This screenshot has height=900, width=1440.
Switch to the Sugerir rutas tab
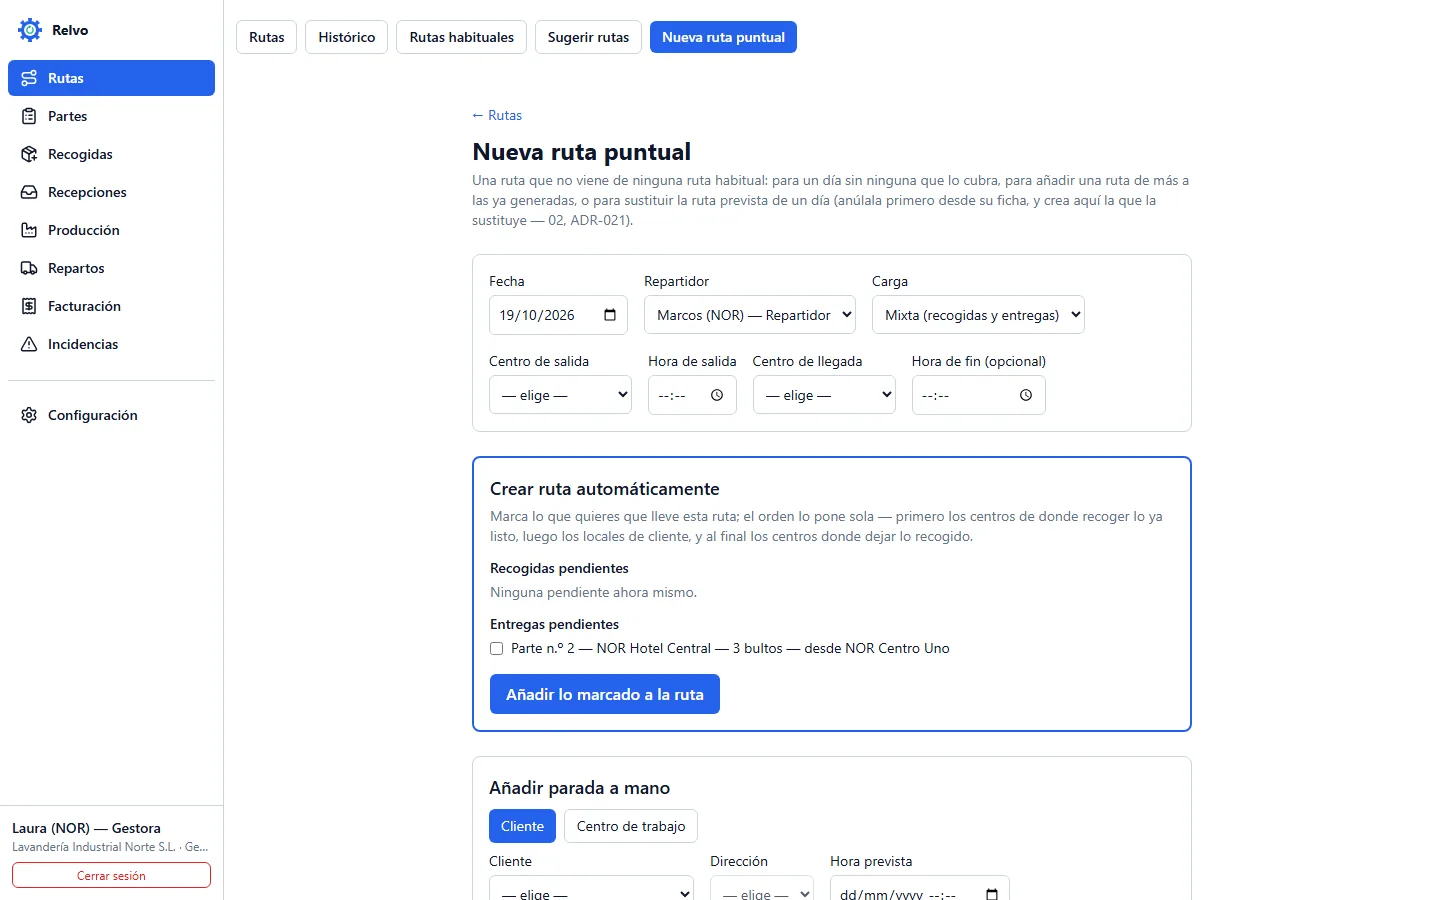(588, 37)
